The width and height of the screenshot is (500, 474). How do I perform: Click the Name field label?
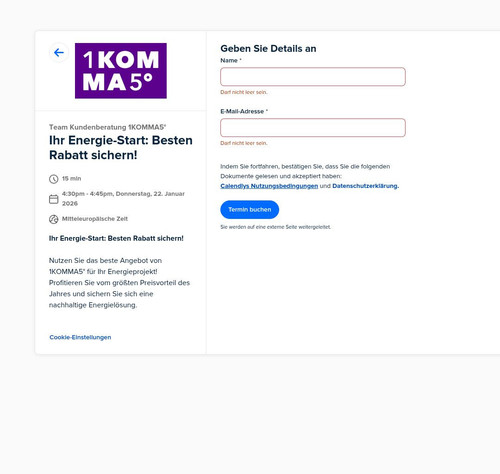coord(231,61)
